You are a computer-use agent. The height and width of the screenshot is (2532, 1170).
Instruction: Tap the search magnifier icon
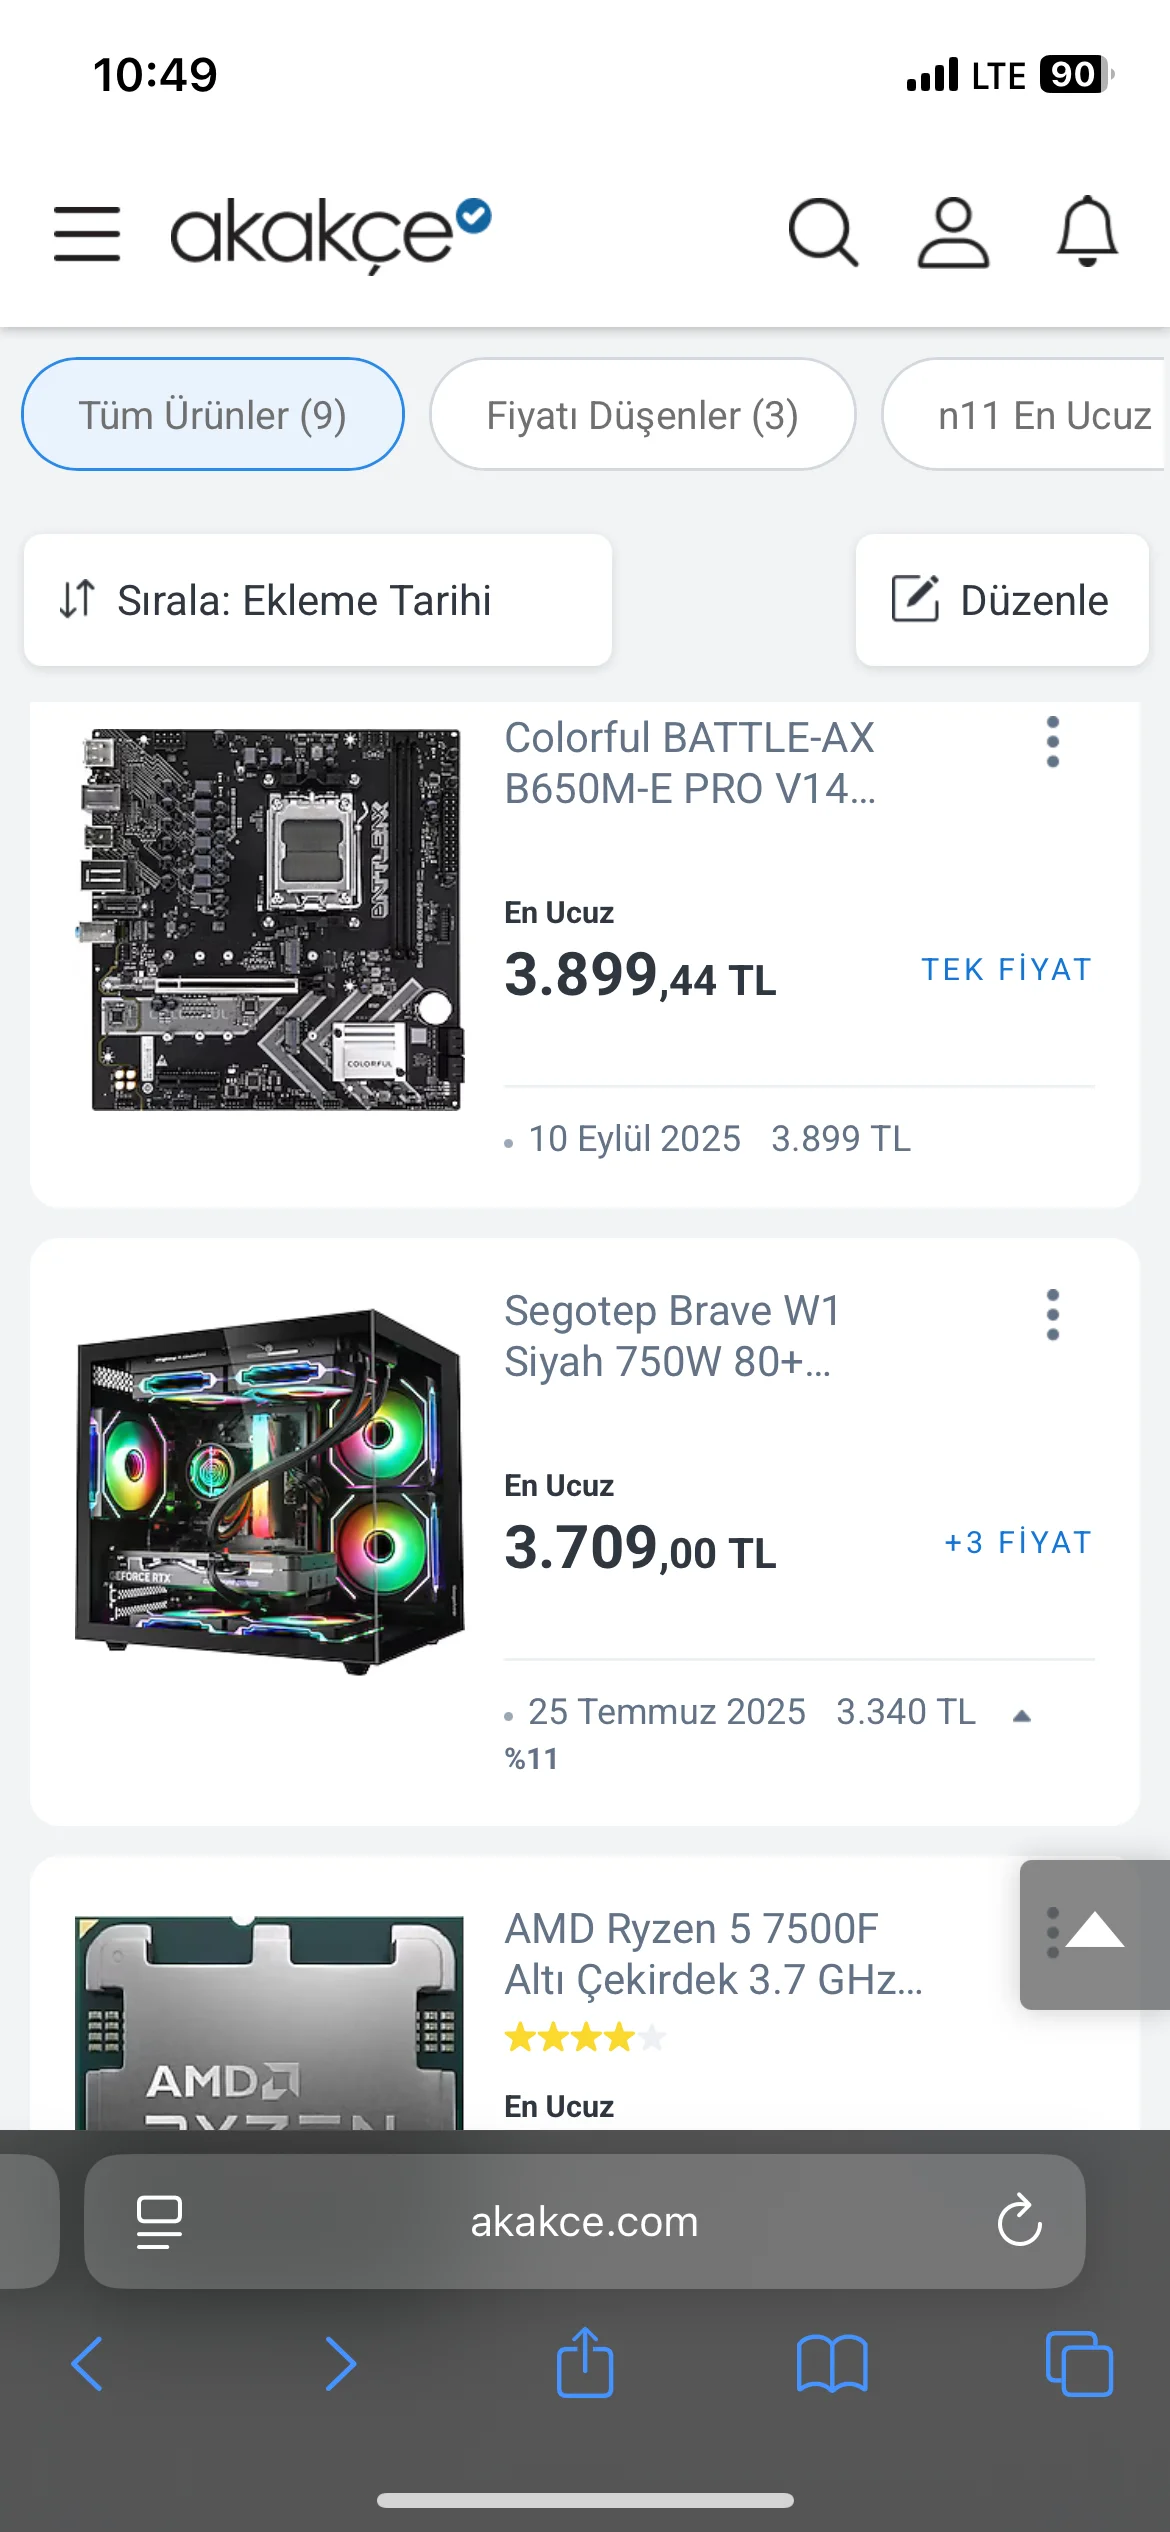click(823, 233)
